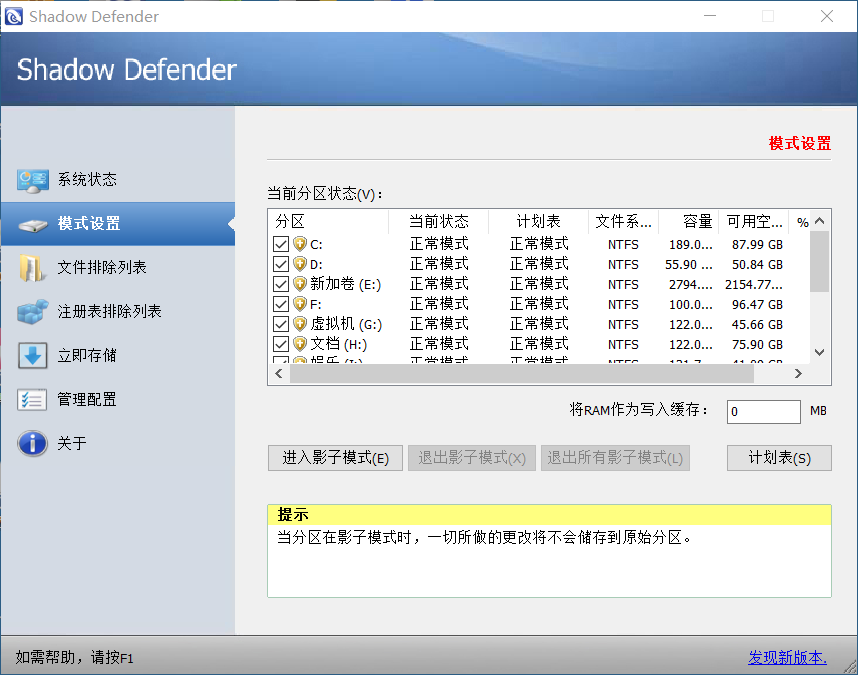Sort by the 计划表 column header

538,222
